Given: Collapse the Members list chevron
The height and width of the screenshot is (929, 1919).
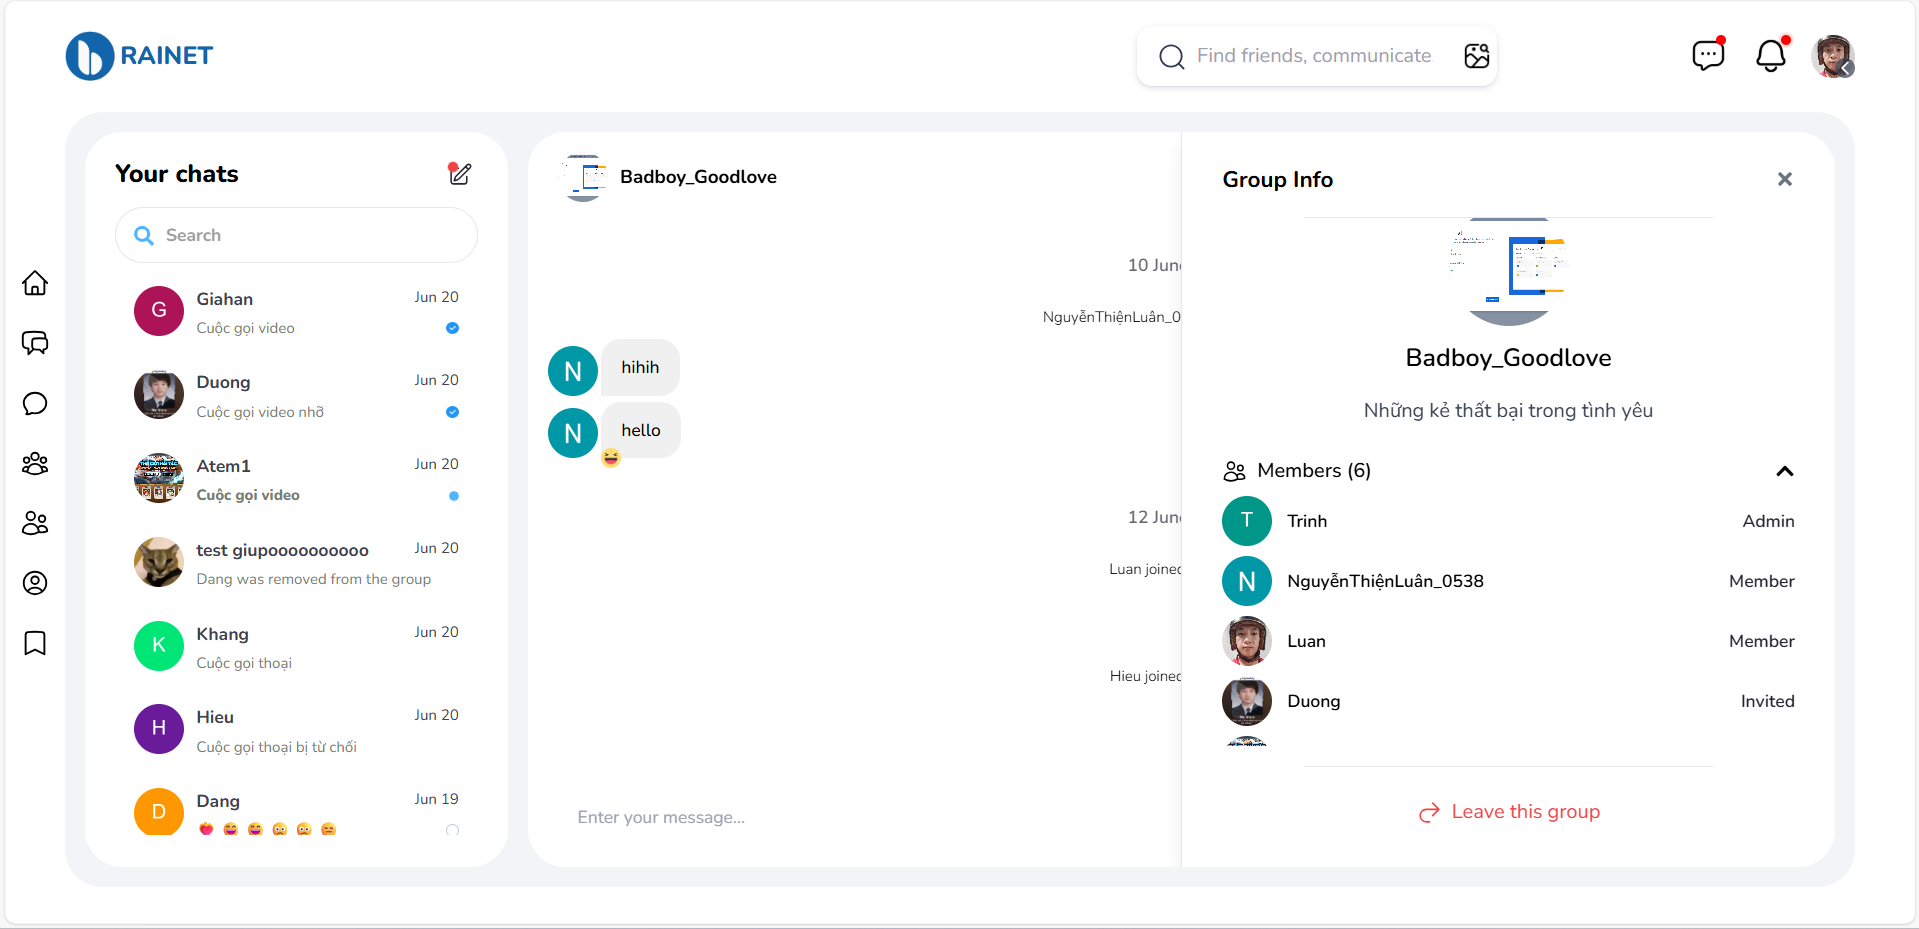Looking at the screenshot, I should (1785, 471).
